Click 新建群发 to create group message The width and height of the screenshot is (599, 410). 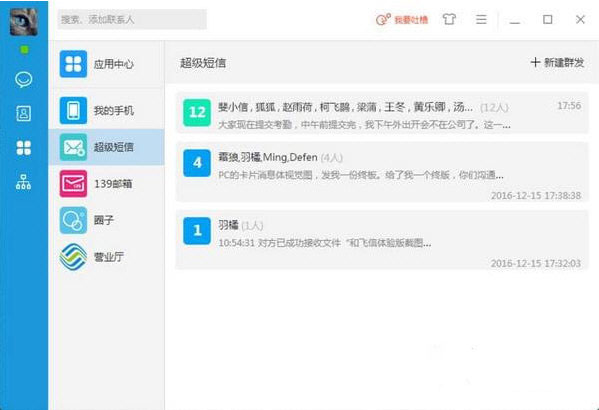557,63
